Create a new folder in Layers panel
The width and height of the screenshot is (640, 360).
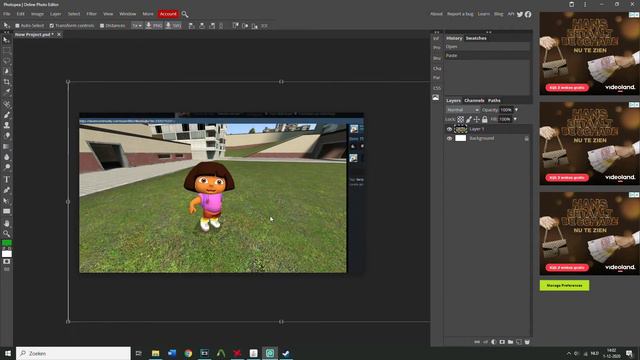point(510,342)
